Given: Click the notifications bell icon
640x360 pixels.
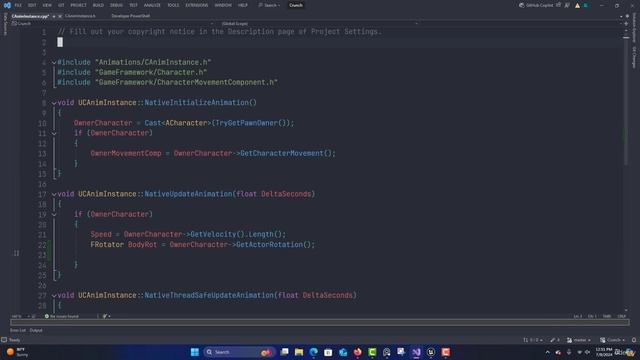Looking at the screenshot, I should 634,340.
